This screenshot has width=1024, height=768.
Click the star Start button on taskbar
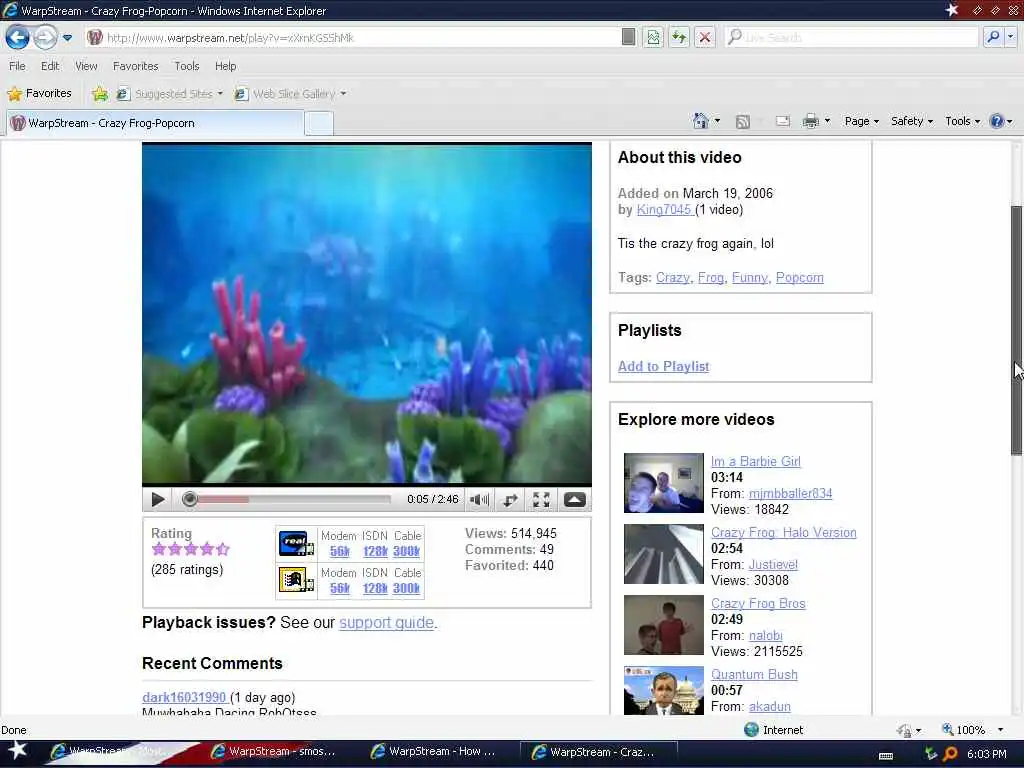[x=18, y=752]
